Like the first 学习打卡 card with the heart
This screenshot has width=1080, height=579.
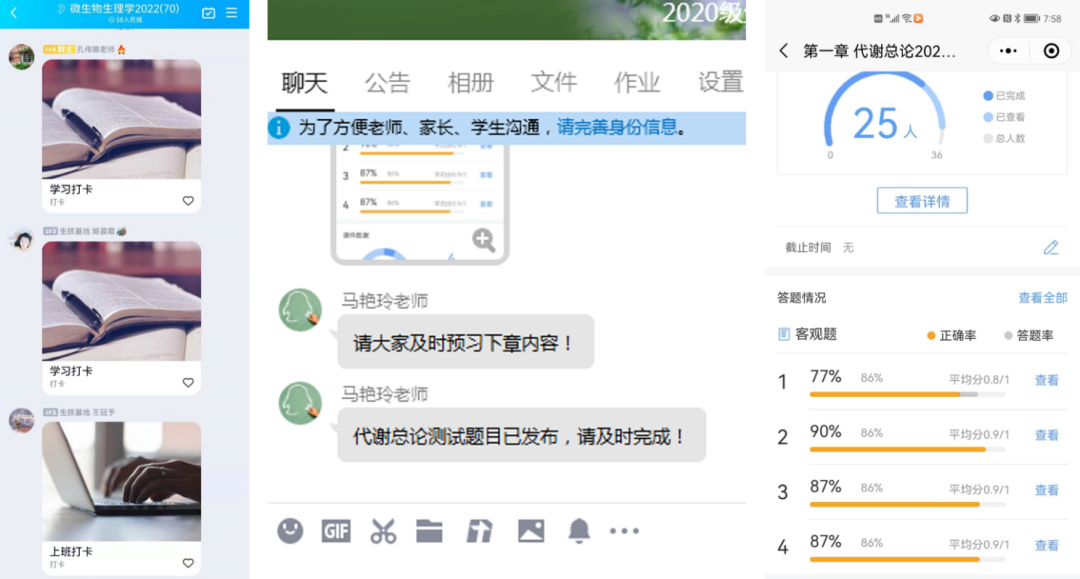tap(188, 201)
